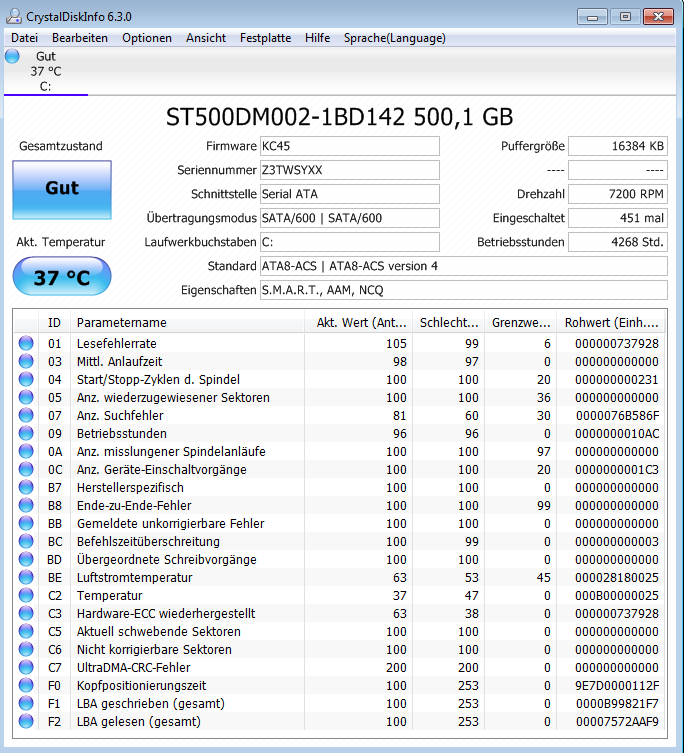
Task: Click status orb for Hardware-ECC wiederhergestellt row
Action: pos(26,613)
